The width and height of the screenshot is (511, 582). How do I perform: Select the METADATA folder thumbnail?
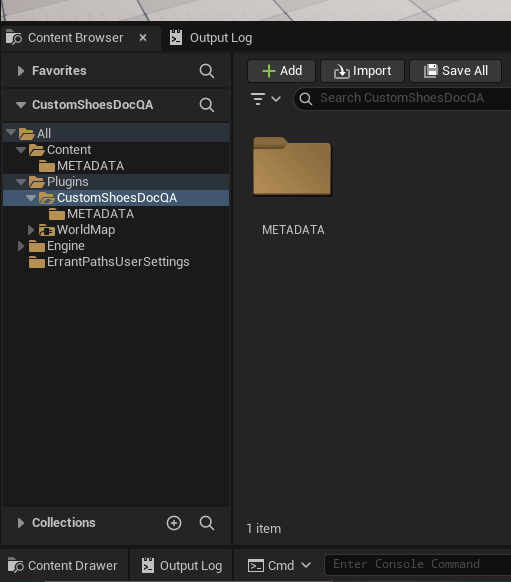click(x=292, y=166)
